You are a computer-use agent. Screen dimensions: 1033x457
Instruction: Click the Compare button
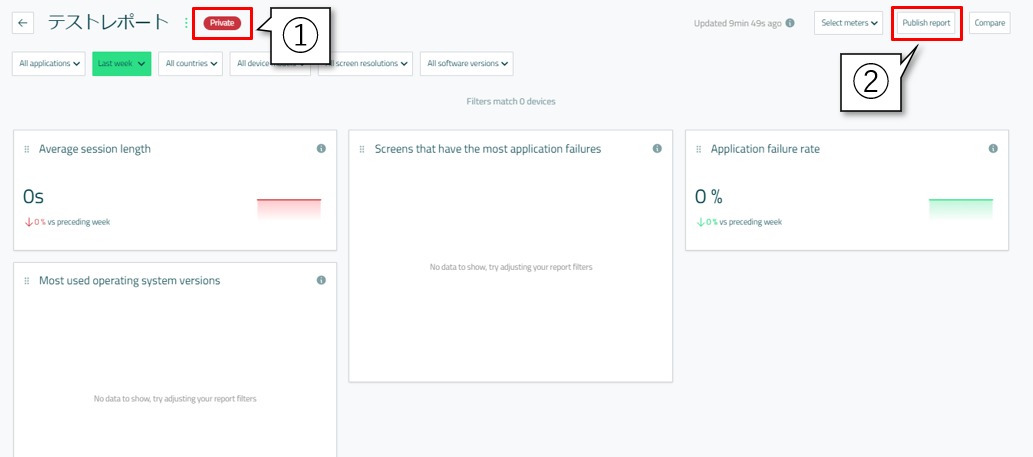989,23
